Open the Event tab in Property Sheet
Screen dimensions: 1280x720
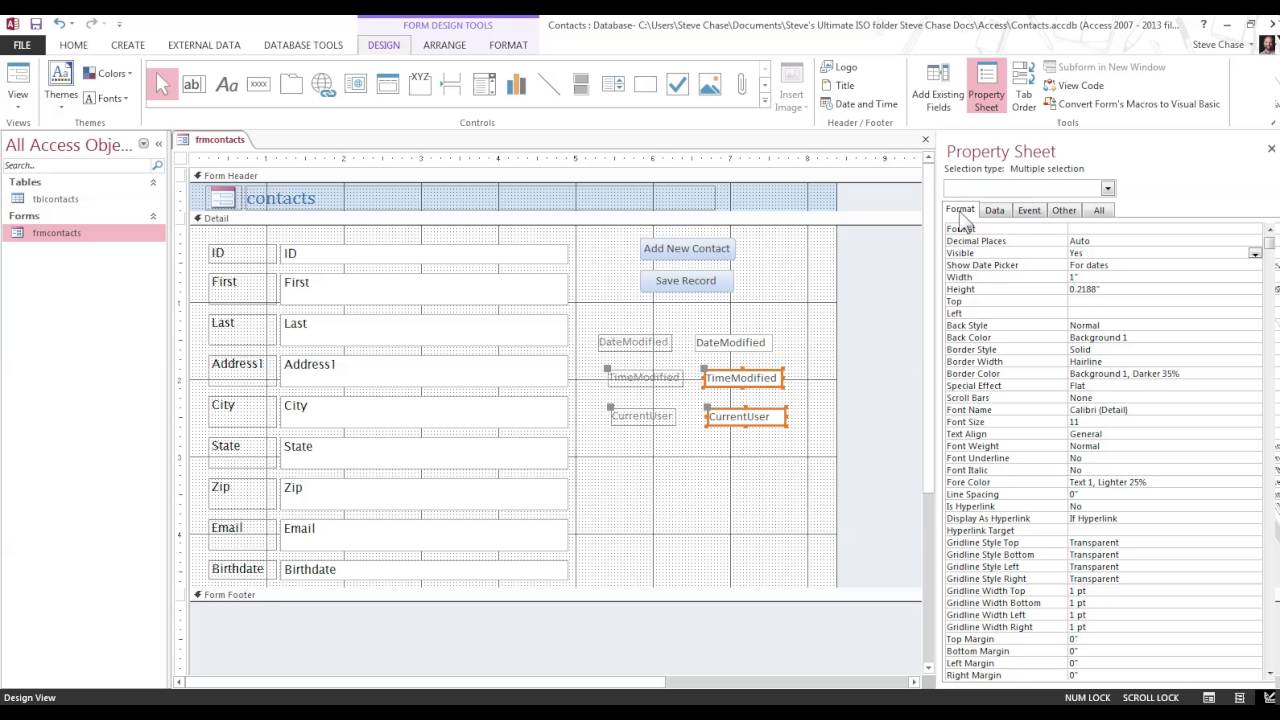click(x=1029, y=210)
